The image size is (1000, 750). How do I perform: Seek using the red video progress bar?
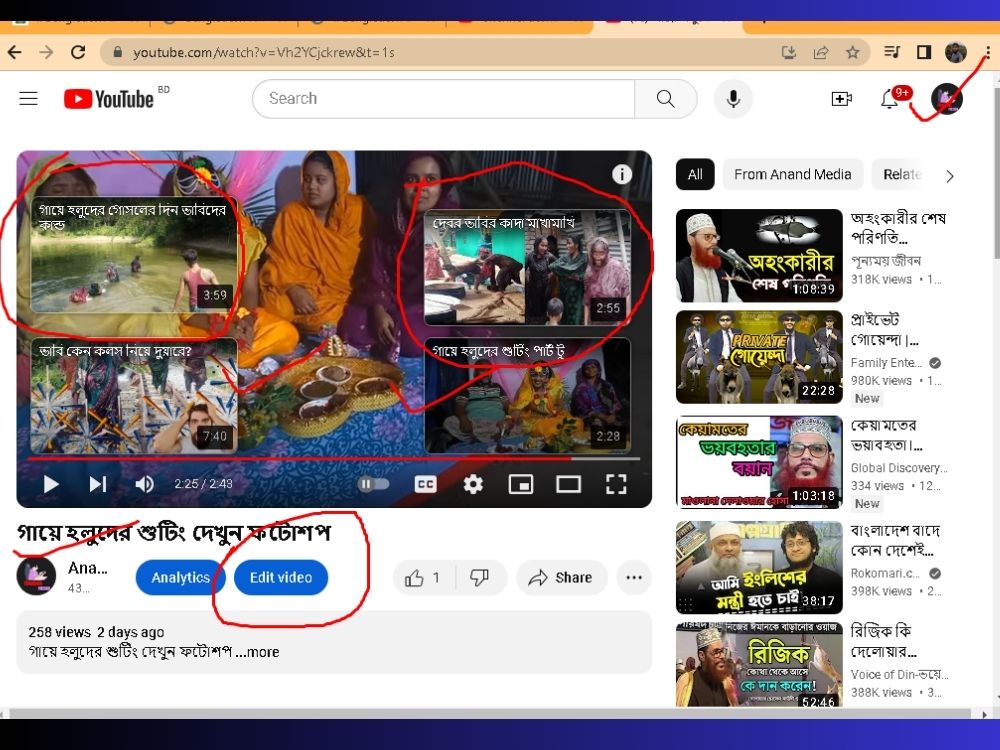[x=333, y=459]
